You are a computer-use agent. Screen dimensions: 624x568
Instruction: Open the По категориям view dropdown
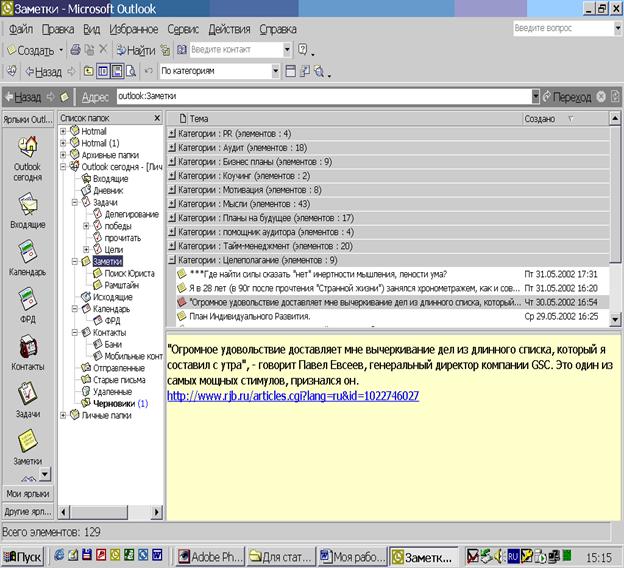pyautogui.click(x=275, y=71)
